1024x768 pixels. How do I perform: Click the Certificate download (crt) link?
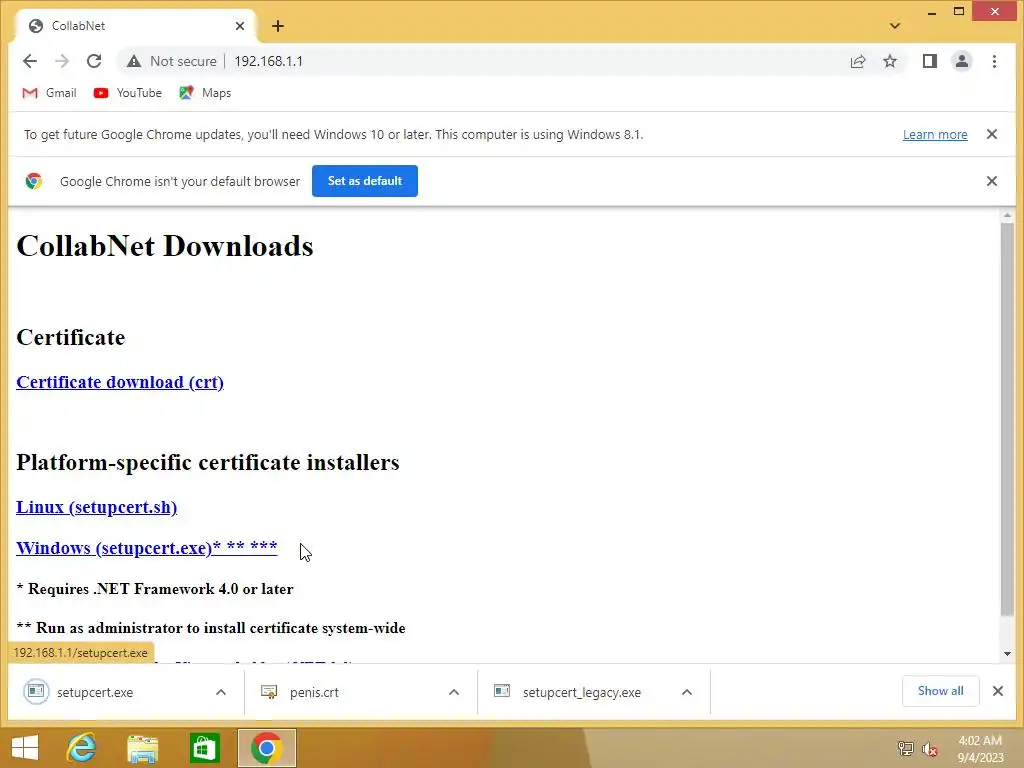pos(120,382)
